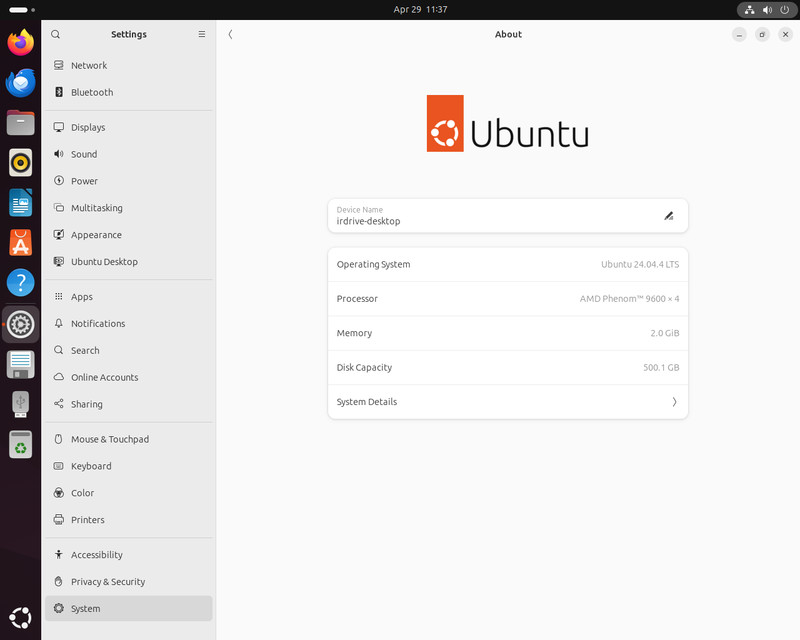Click the Keyboard icon in sidebar

59,465
